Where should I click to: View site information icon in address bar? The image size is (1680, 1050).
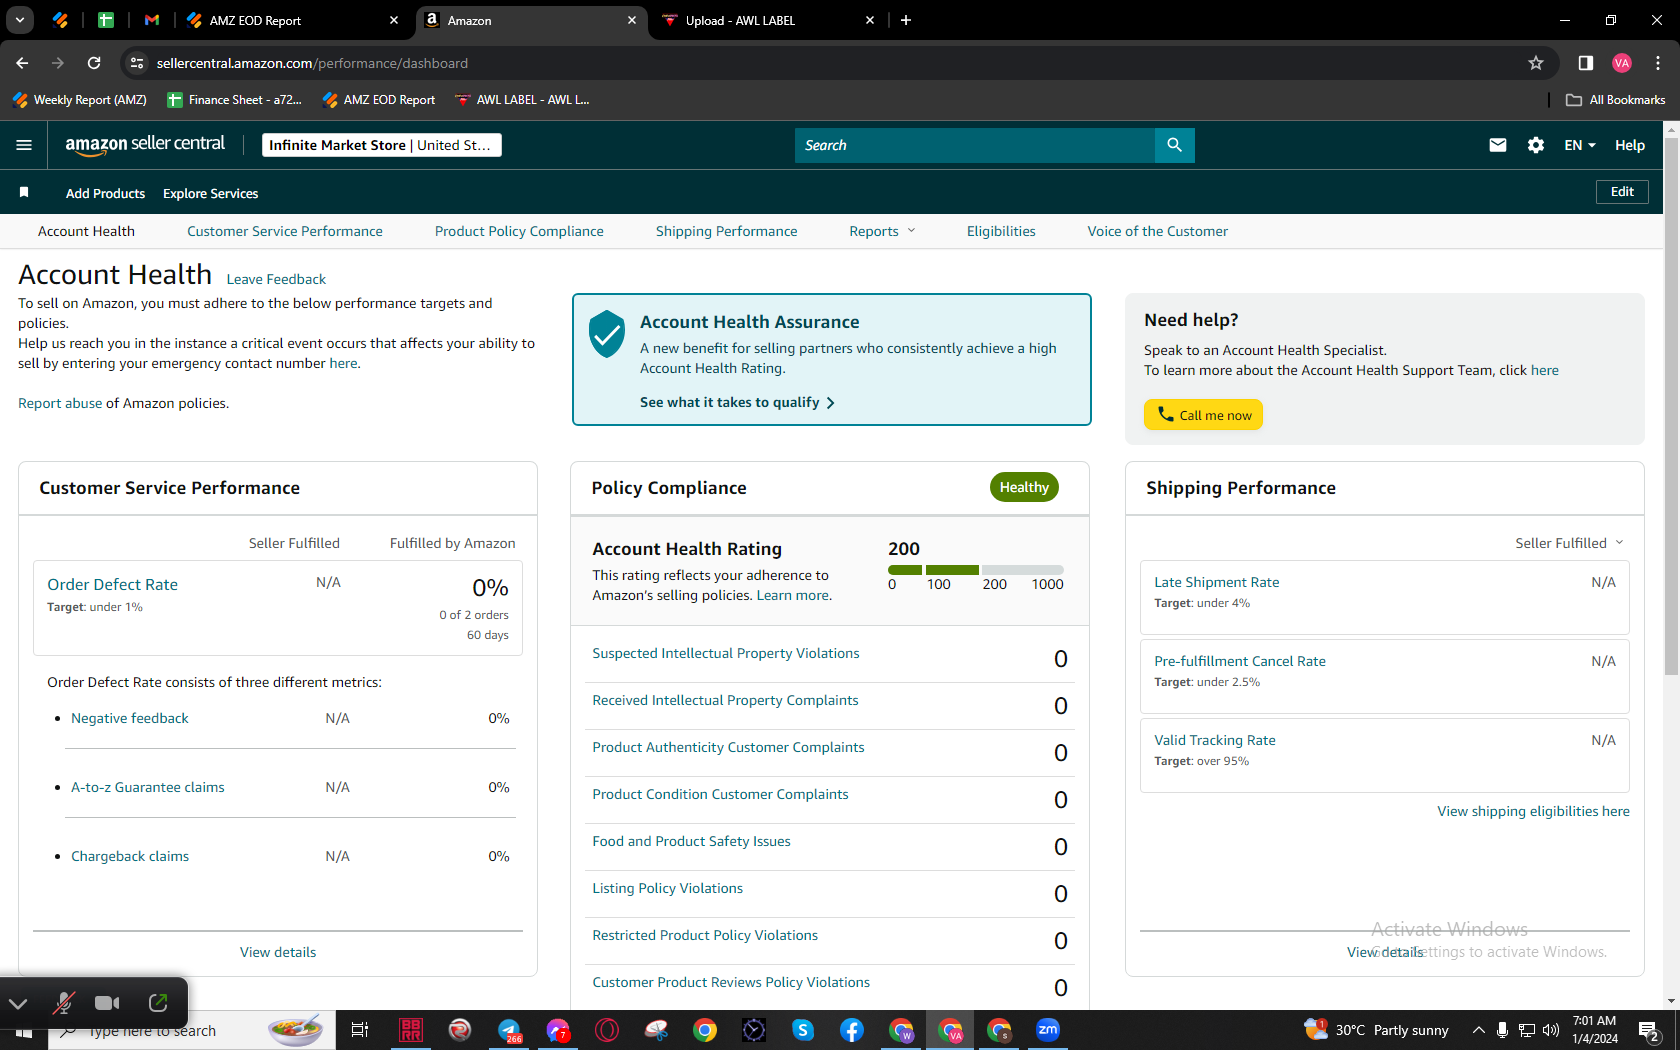tap(137, 63)
